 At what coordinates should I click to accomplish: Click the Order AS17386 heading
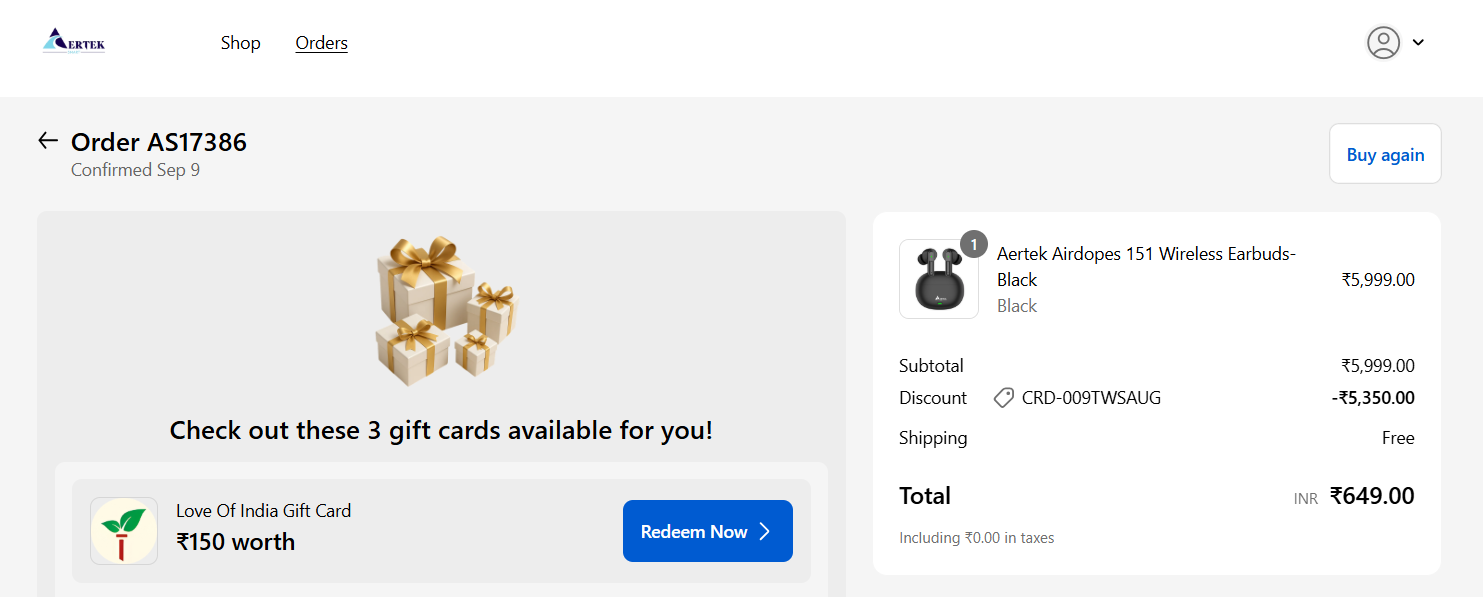[159, 142]
